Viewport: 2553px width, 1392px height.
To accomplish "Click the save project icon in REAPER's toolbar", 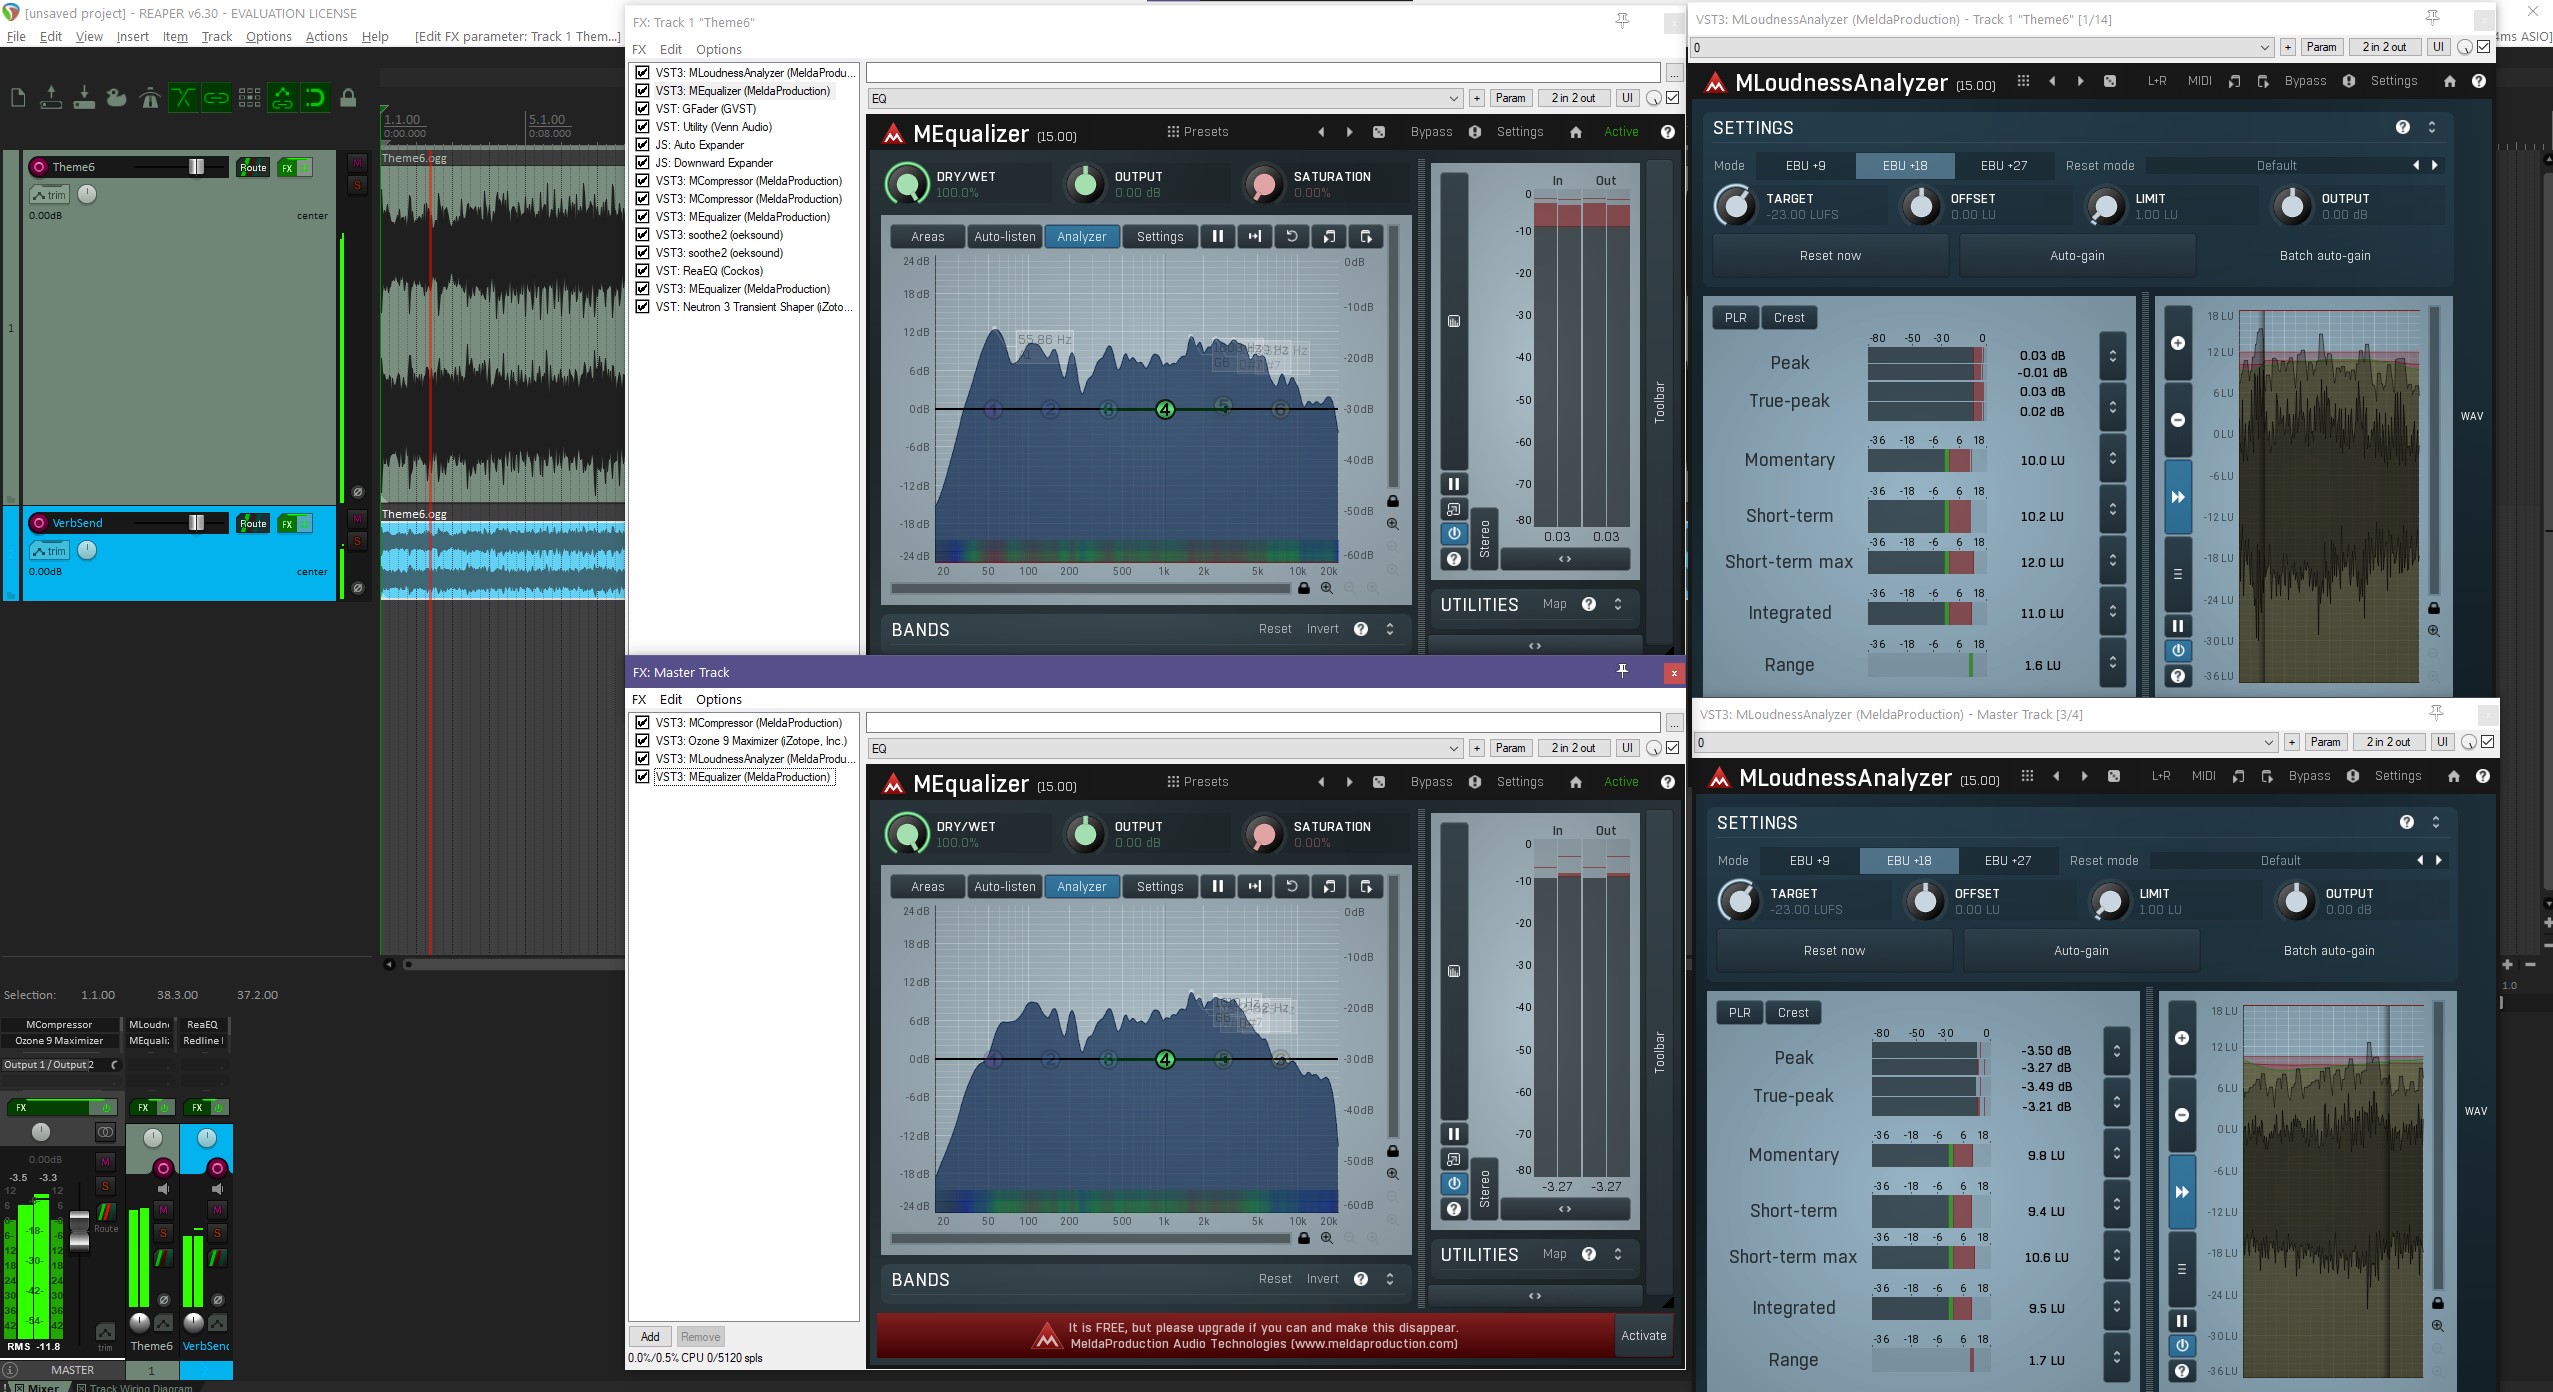I will (84, 98).
